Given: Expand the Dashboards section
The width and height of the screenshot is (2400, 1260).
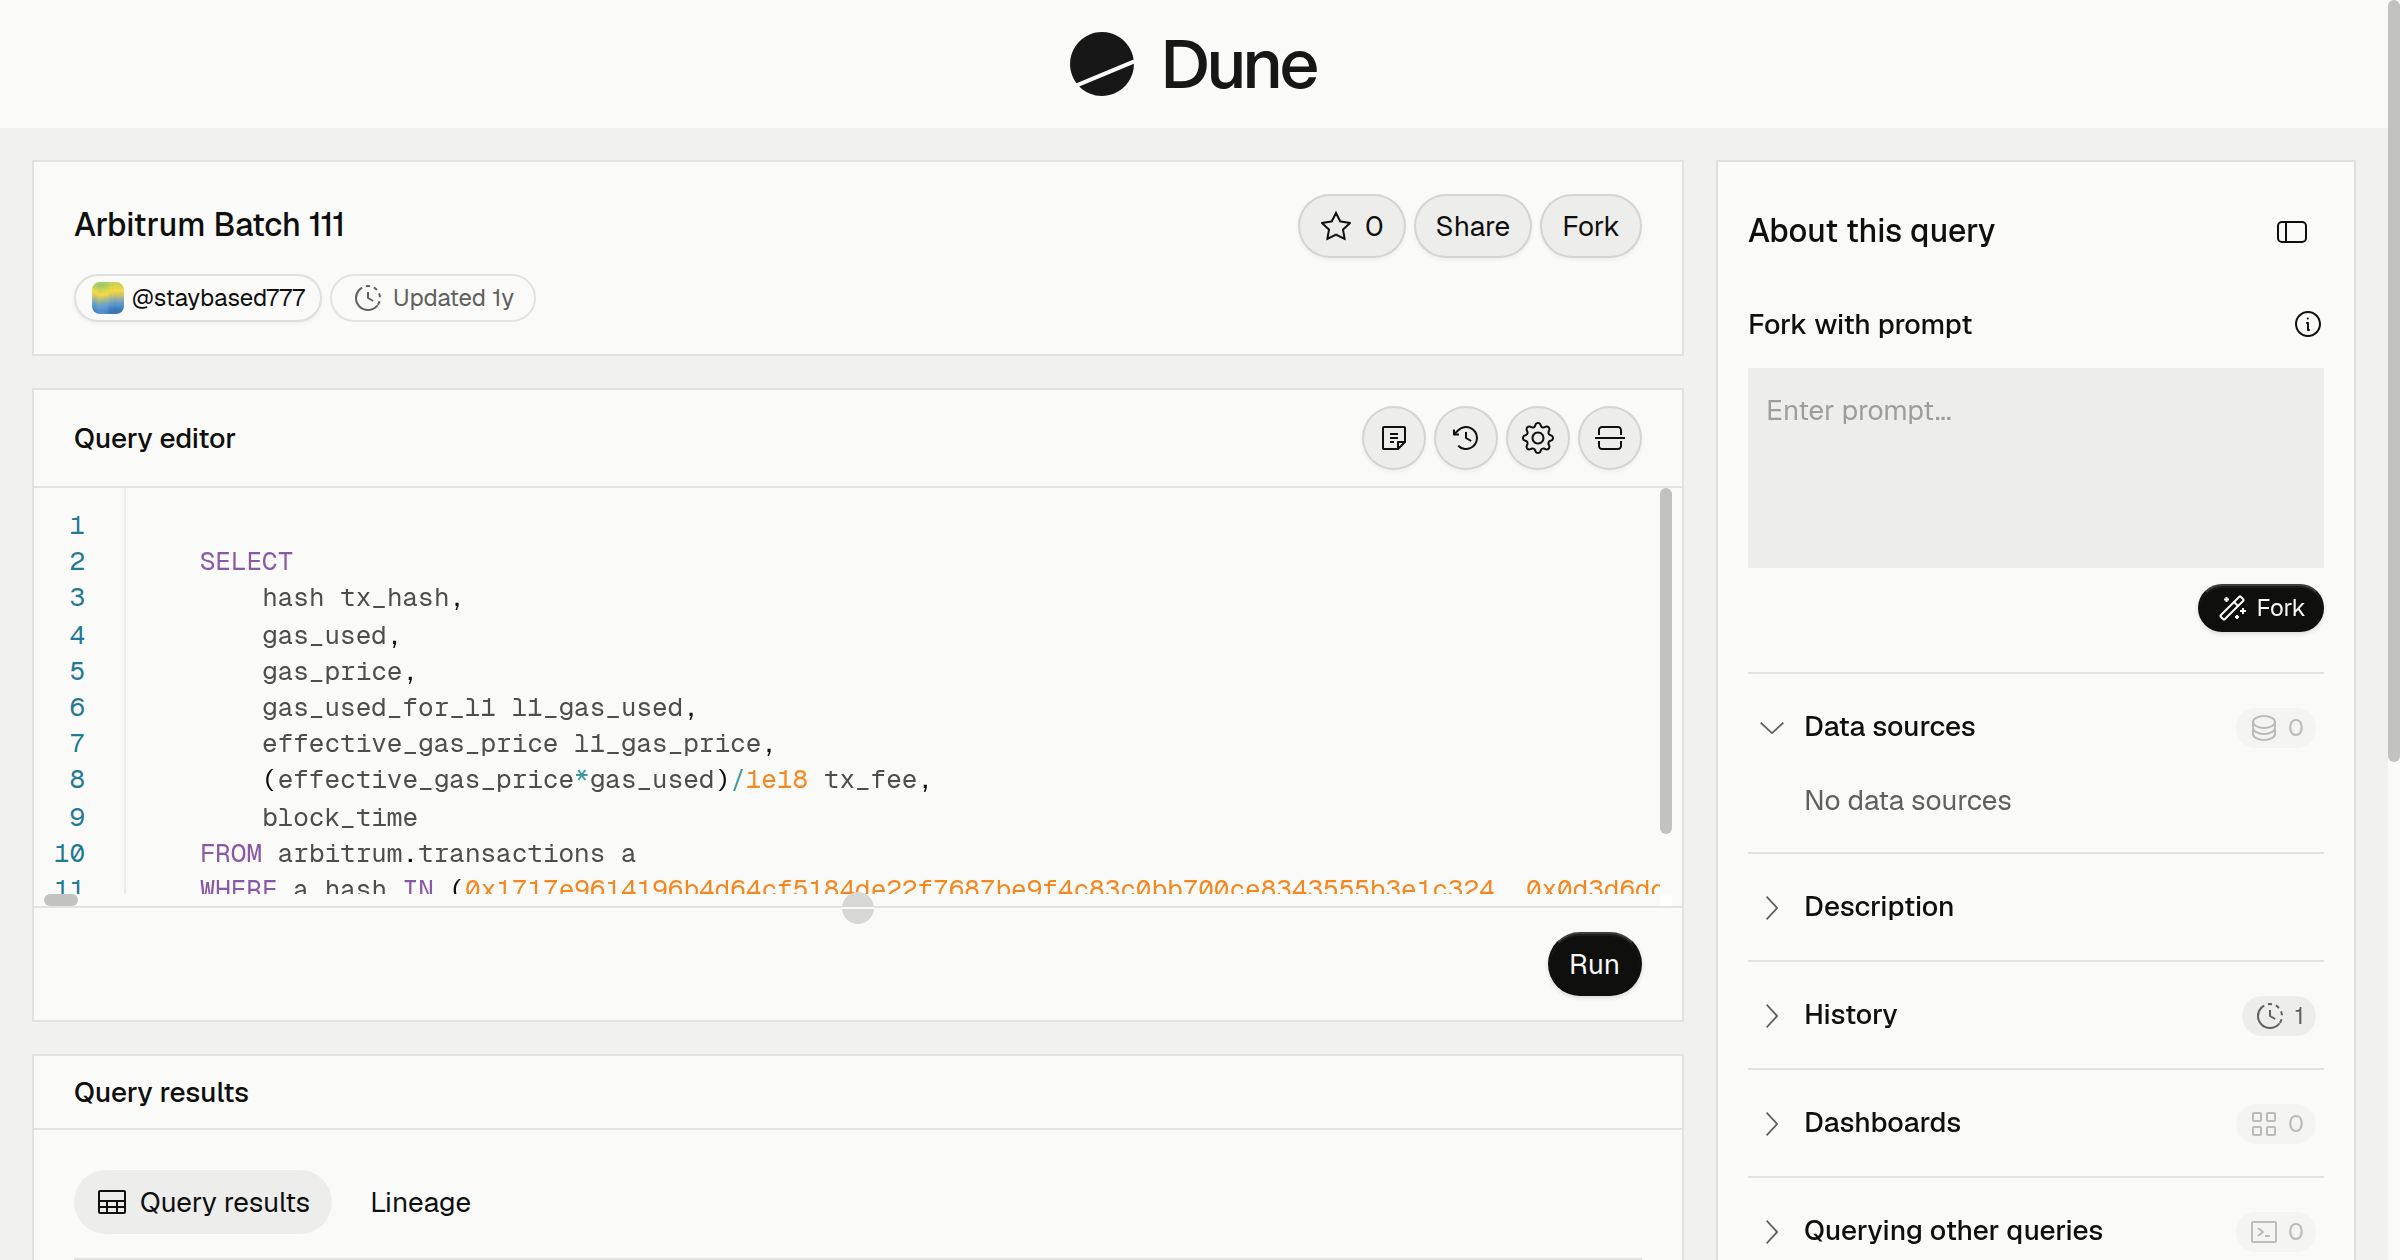Looking at the screenshot, I should tap(1772, 1123).
